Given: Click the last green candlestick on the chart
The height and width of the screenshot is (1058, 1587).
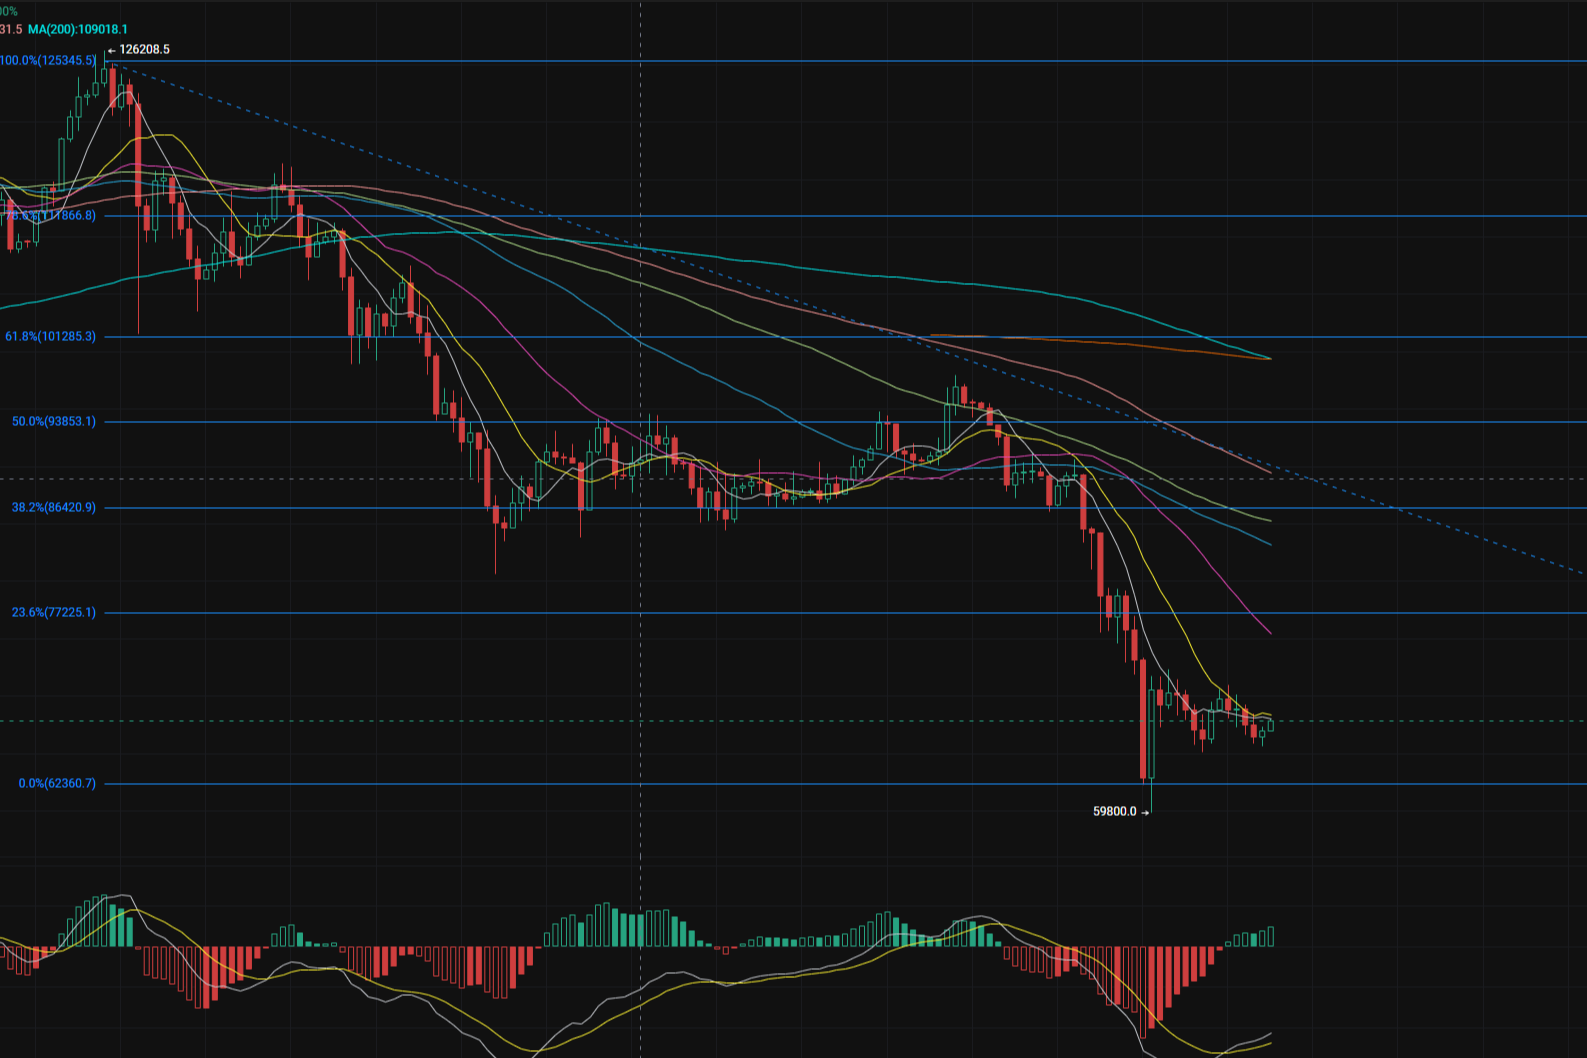Looking at the screenshot, I should click(x=1271, y=726).
